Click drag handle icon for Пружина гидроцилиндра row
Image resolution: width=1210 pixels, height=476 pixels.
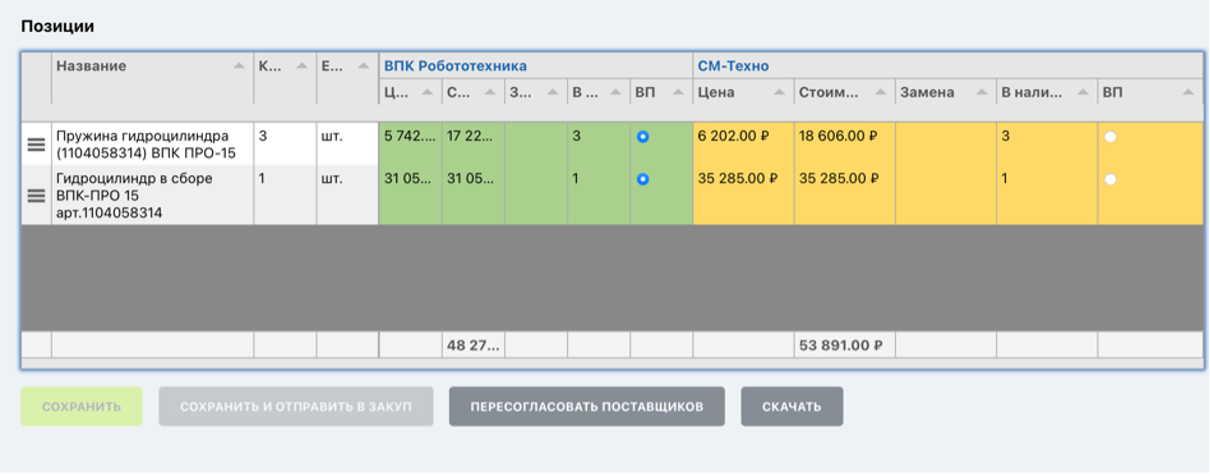[x=35, y=145]
